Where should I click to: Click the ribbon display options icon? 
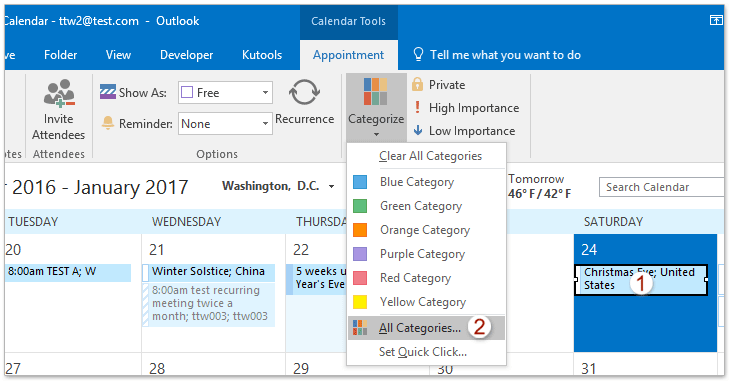tap(716, 20)
